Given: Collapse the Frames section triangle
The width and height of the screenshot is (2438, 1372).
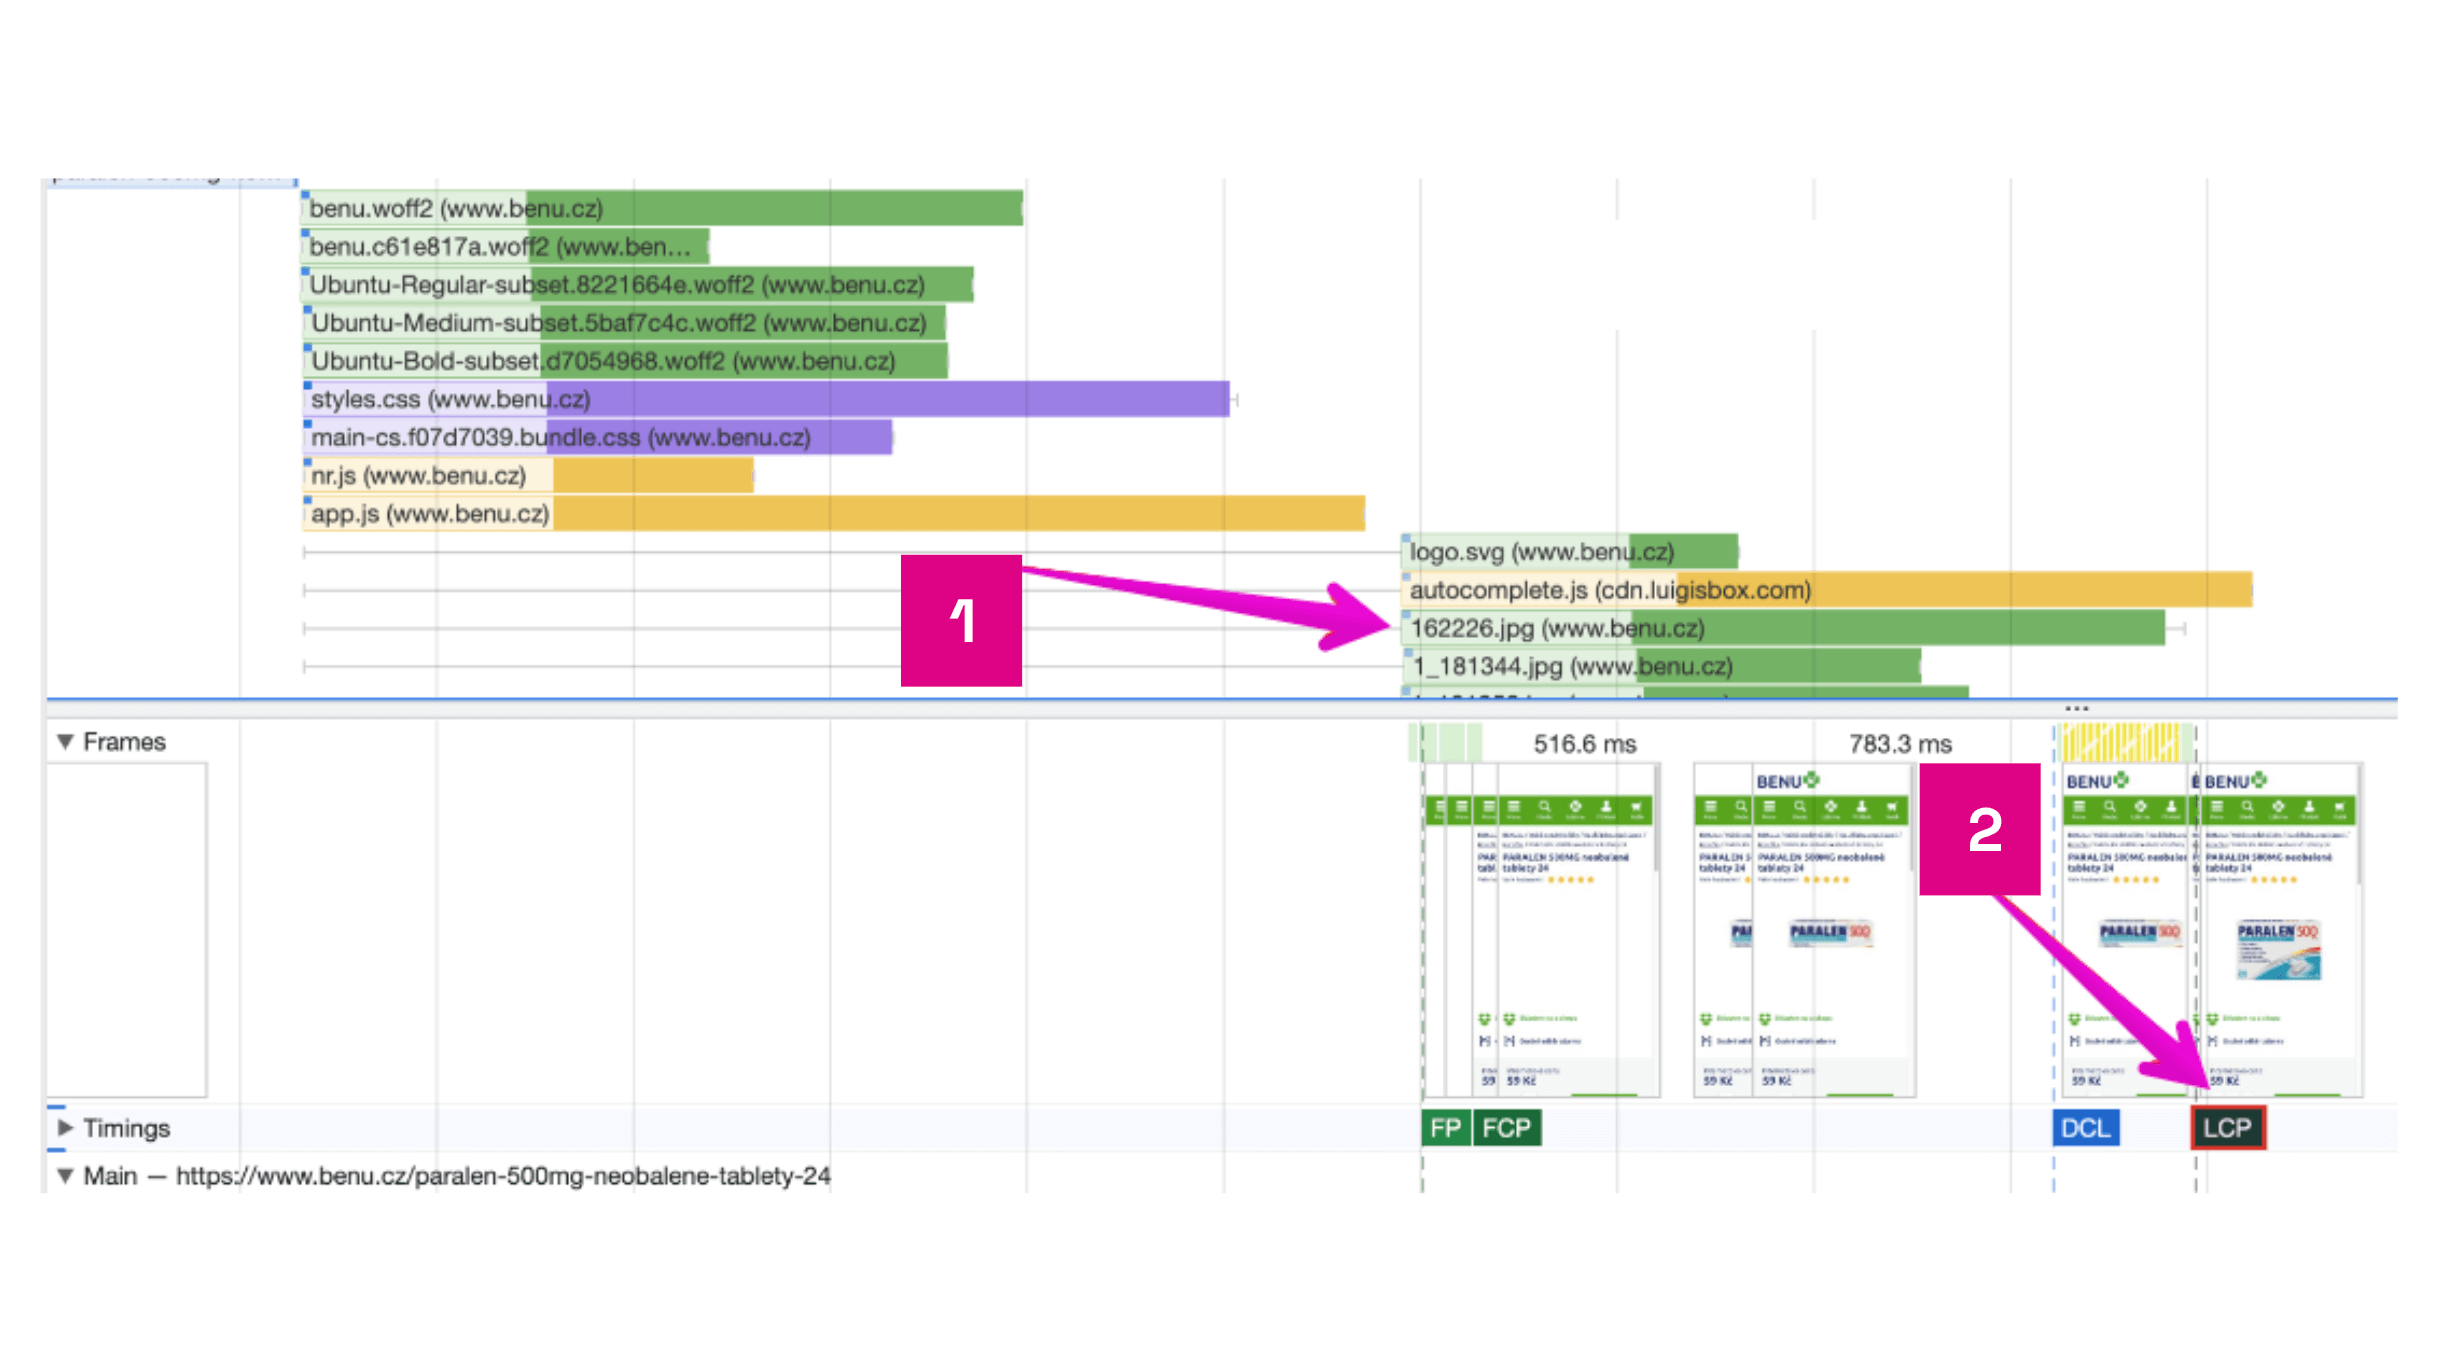Looking at the screenshot, I should tap(66, 742).
